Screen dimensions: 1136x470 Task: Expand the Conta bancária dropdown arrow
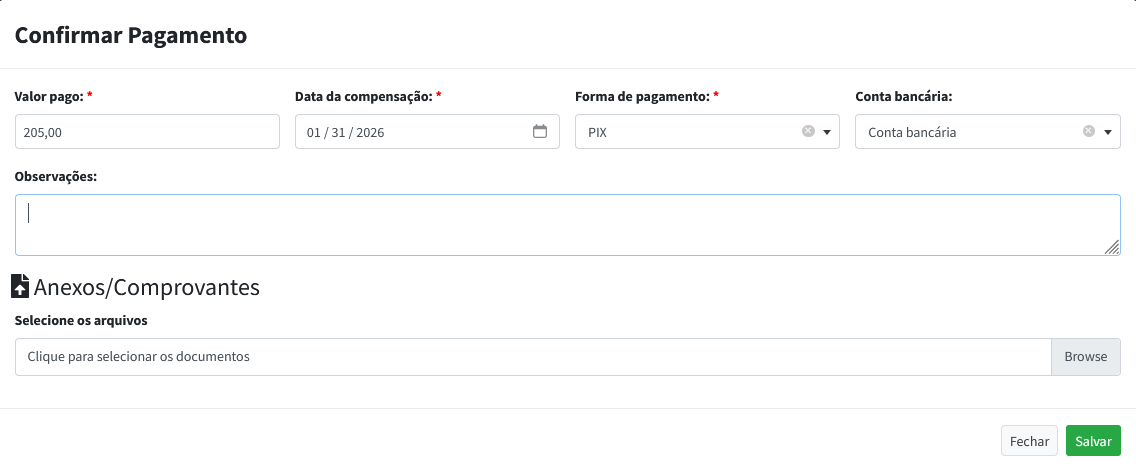(1107, 132)
